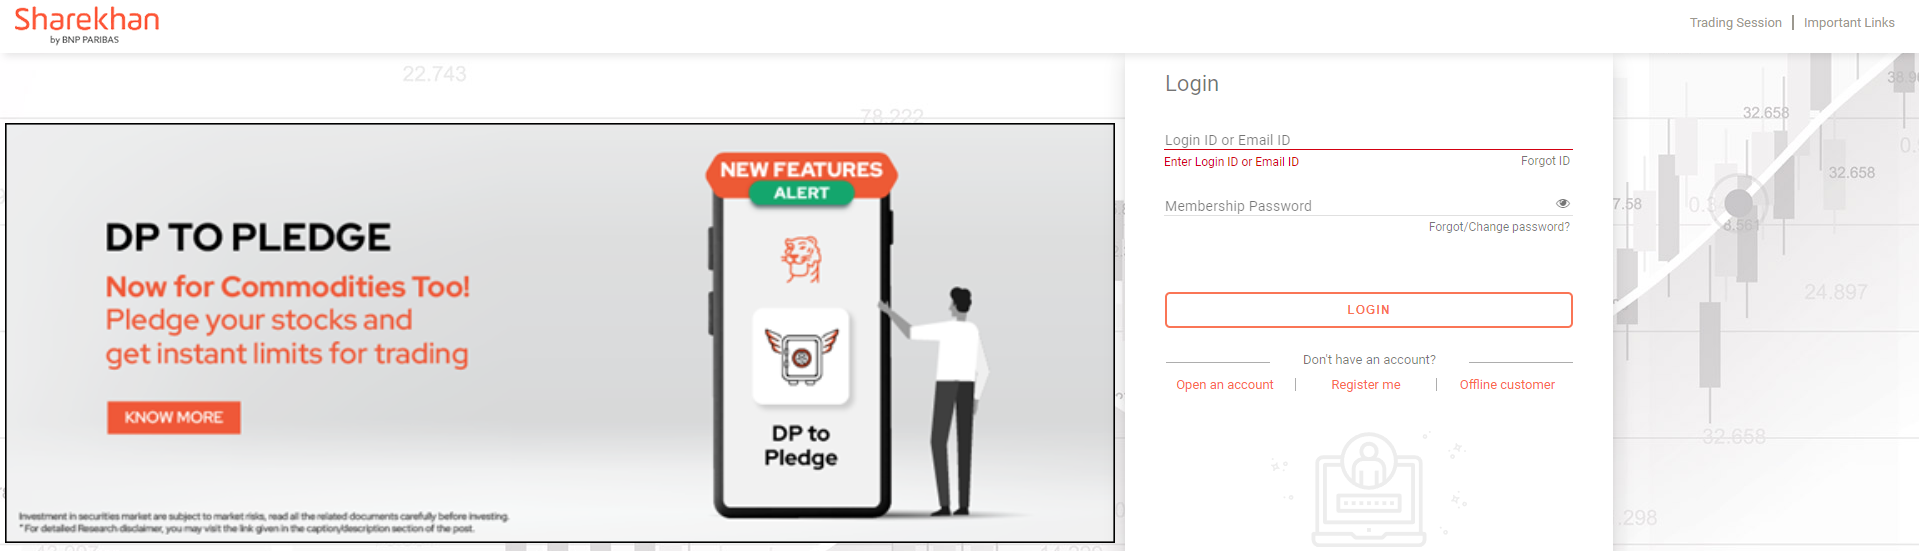
Task: Click the DP to Pledge label on the phone screen
Action: (800, 445)
